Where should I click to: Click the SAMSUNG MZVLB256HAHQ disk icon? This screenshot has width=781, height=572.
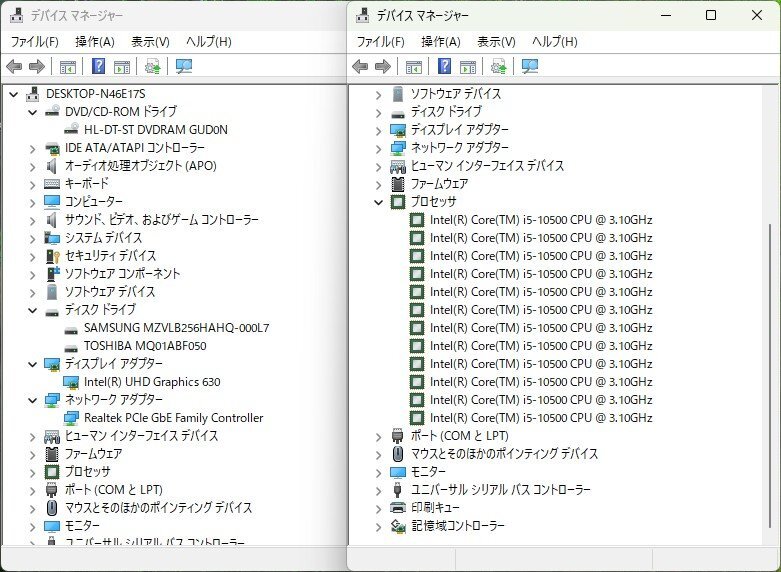point(71,330)
